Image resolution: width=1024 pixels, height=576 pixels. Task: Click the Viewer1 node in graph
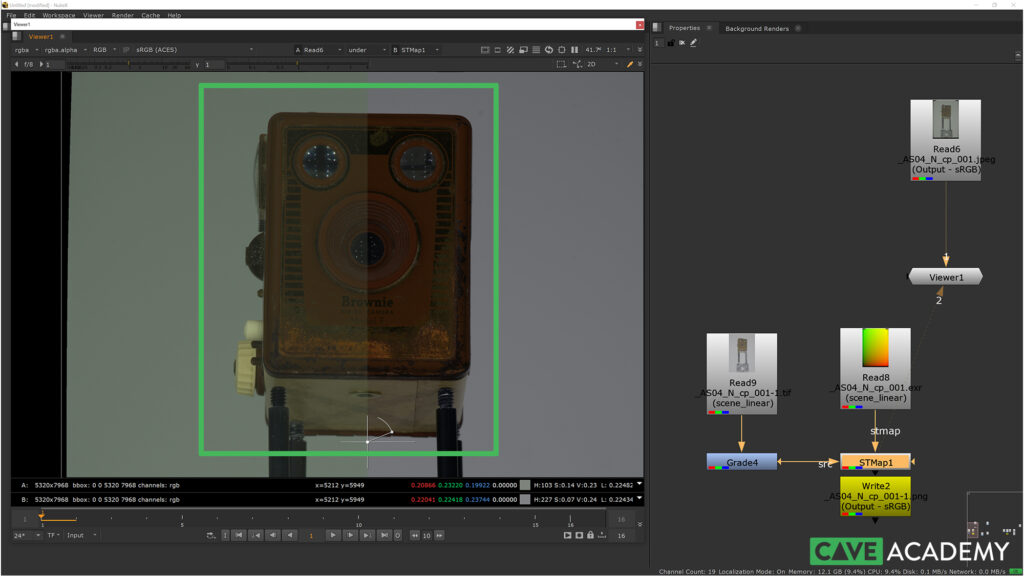[945, 276]
